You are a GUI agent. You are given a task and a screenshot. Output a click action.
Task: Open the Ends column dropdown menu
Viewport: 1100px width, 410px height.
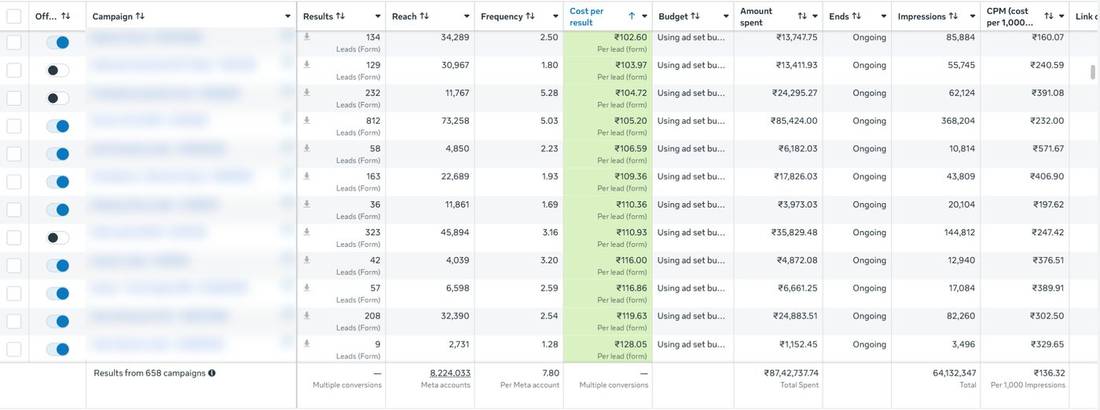[x=883, y=16]
